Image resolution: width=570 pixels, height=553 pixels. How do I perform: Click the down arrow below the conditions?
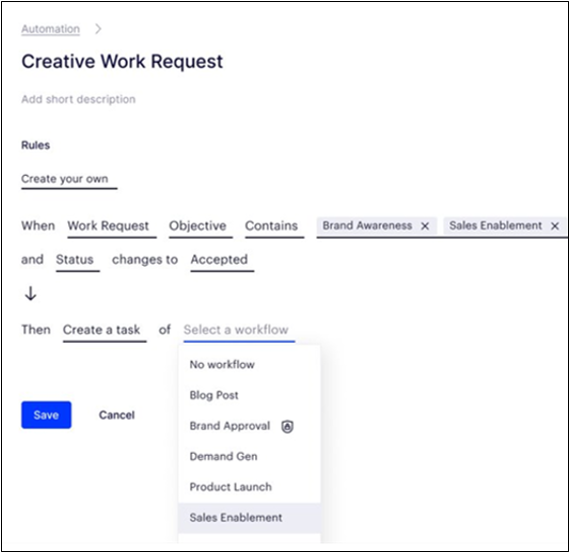point(31,293)
